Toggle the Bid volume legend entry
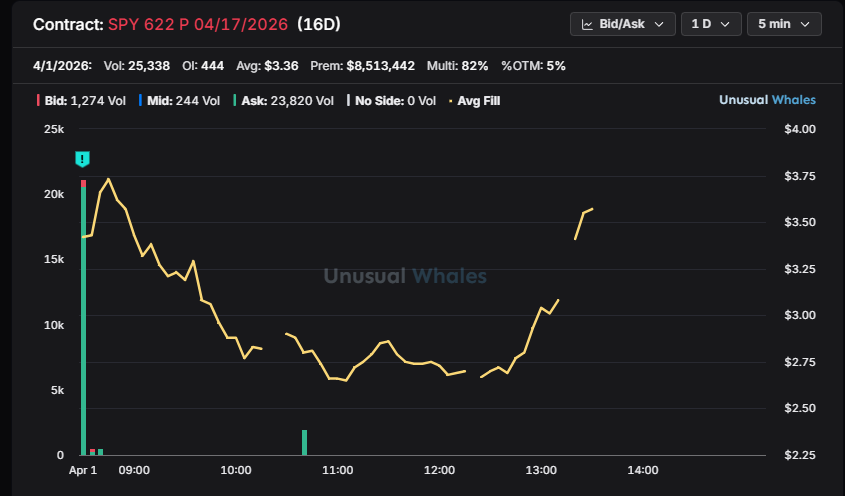845x496 pixels. click(81, 101)
